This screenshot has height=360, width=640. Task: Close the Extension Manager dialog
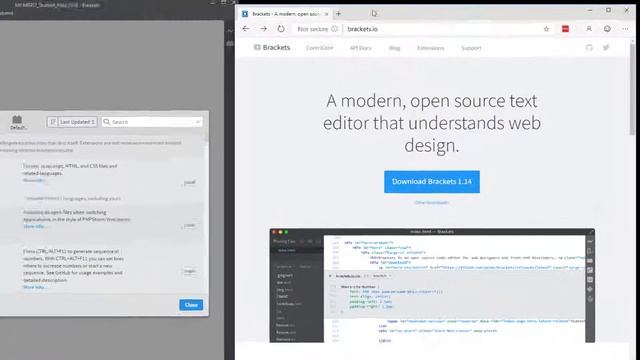191,305
